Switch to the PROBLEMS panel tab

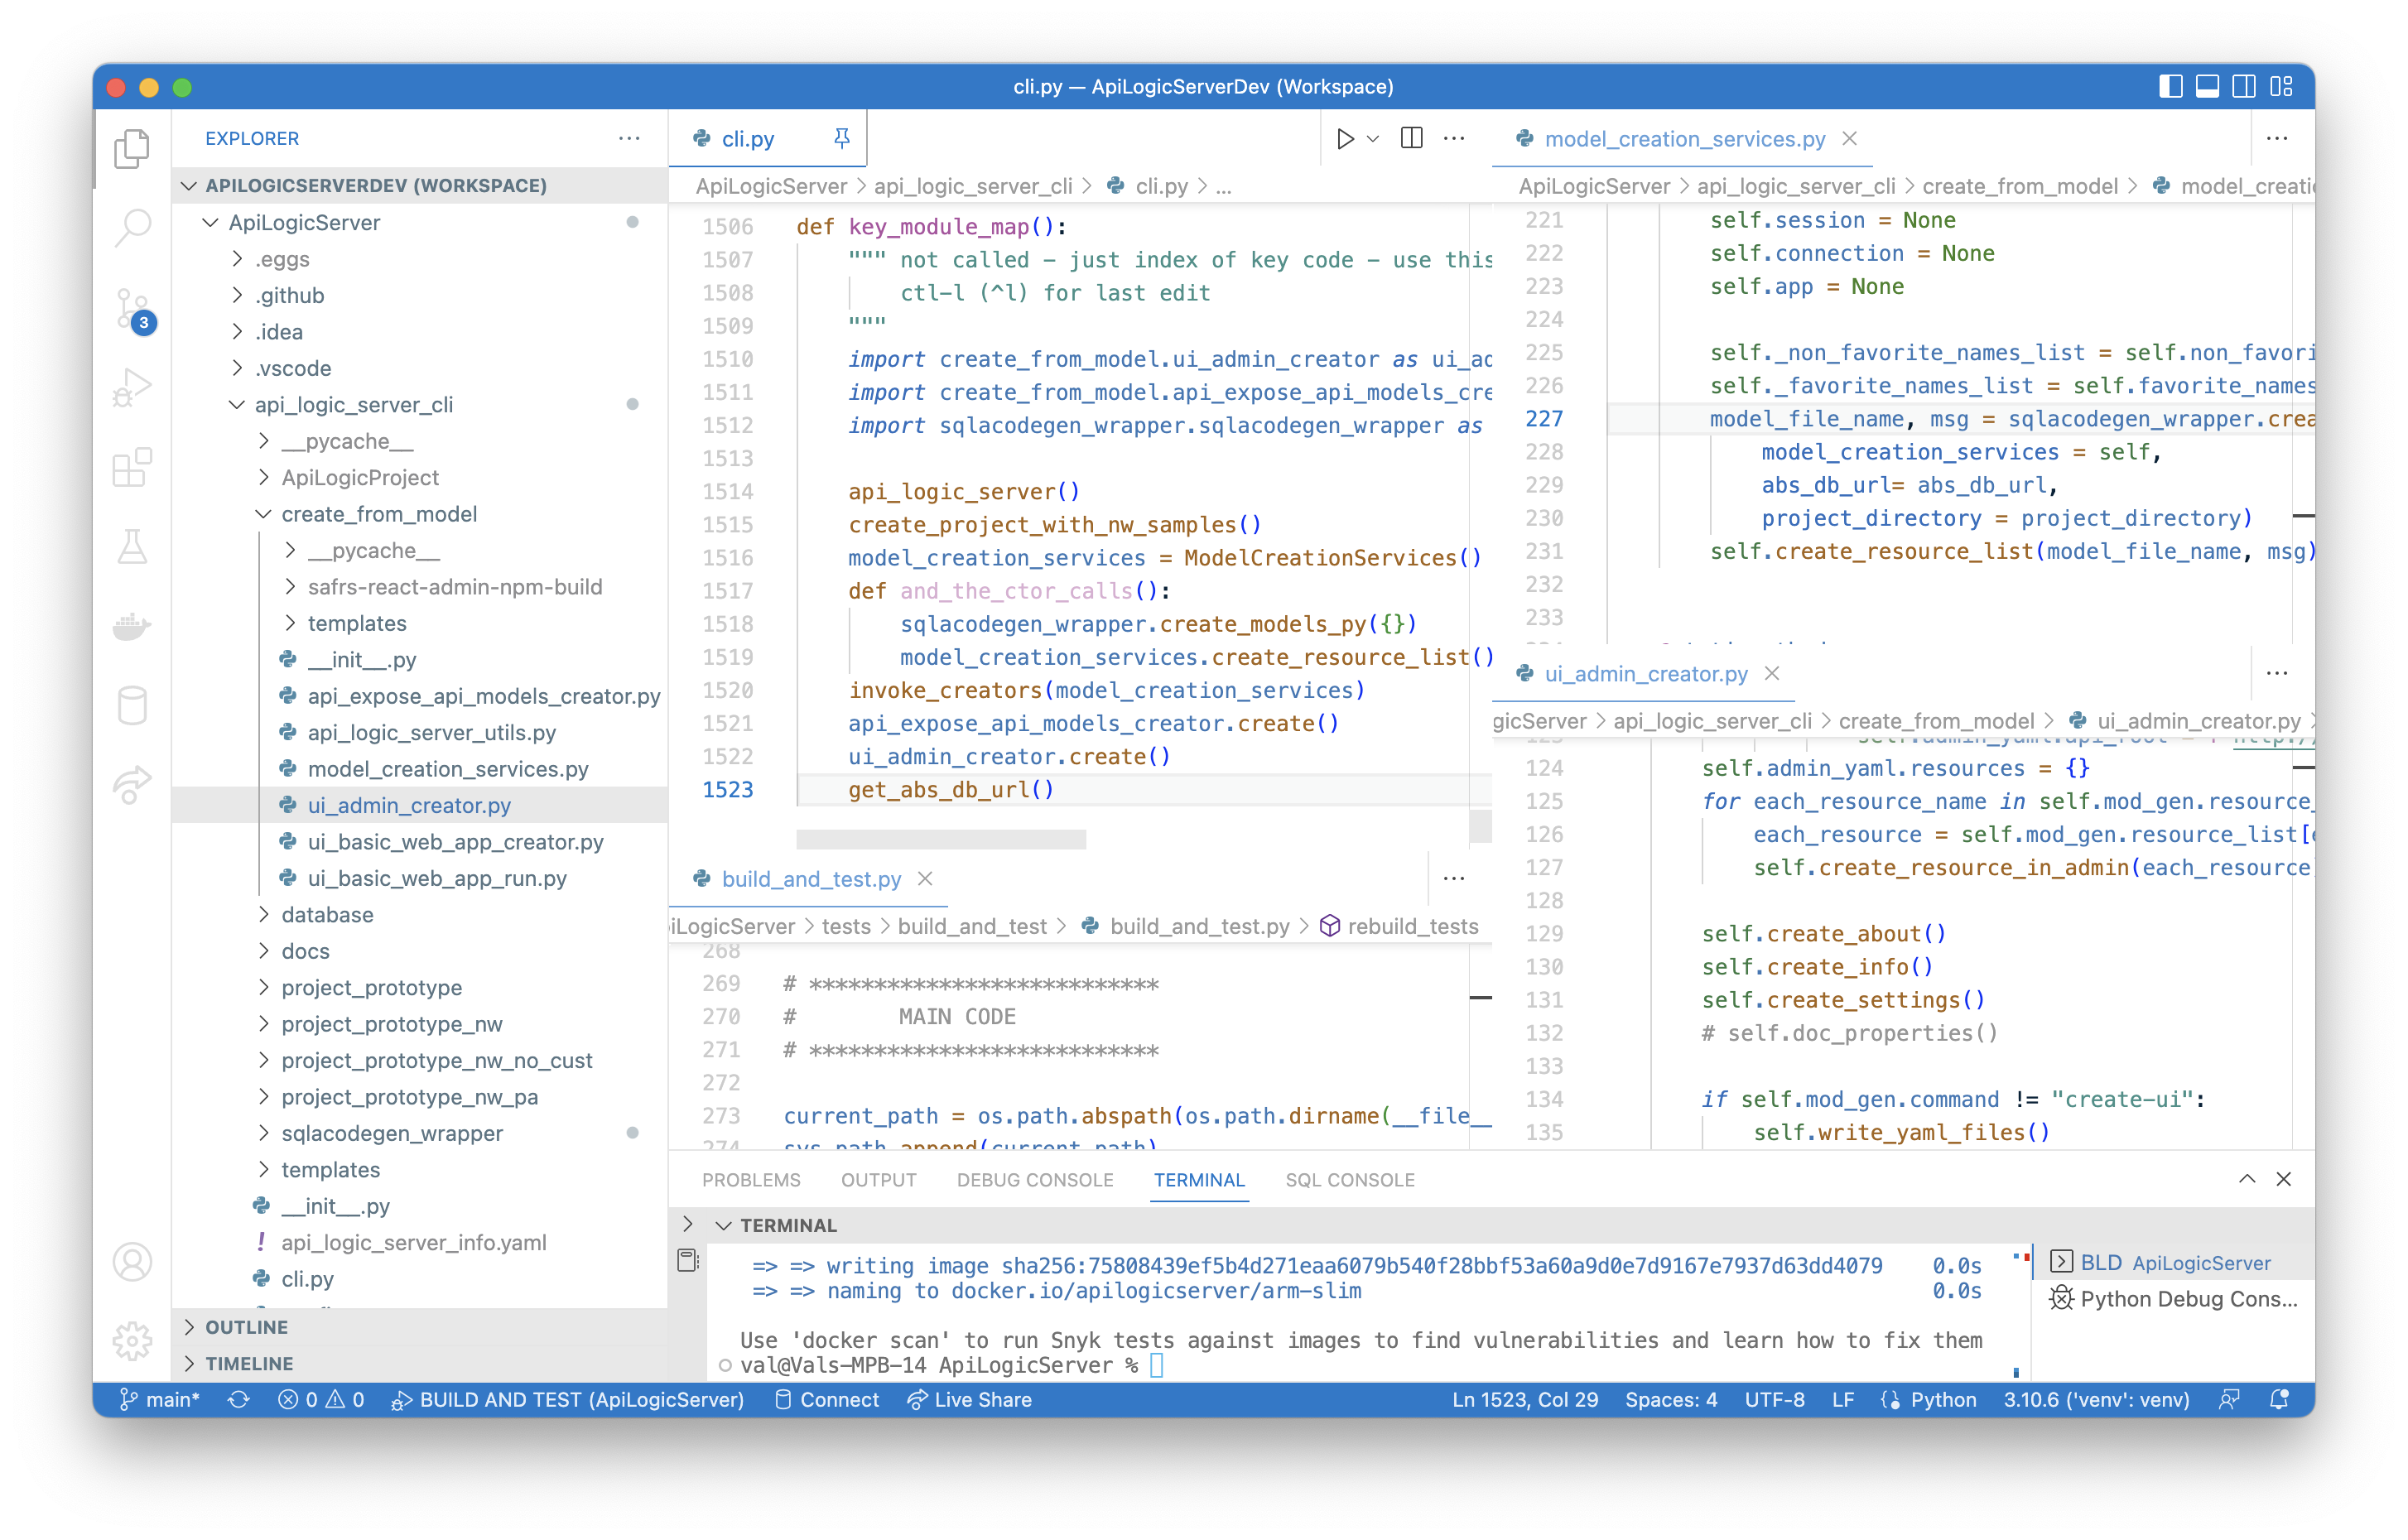pyautogui.click(x=751, y=1180)
